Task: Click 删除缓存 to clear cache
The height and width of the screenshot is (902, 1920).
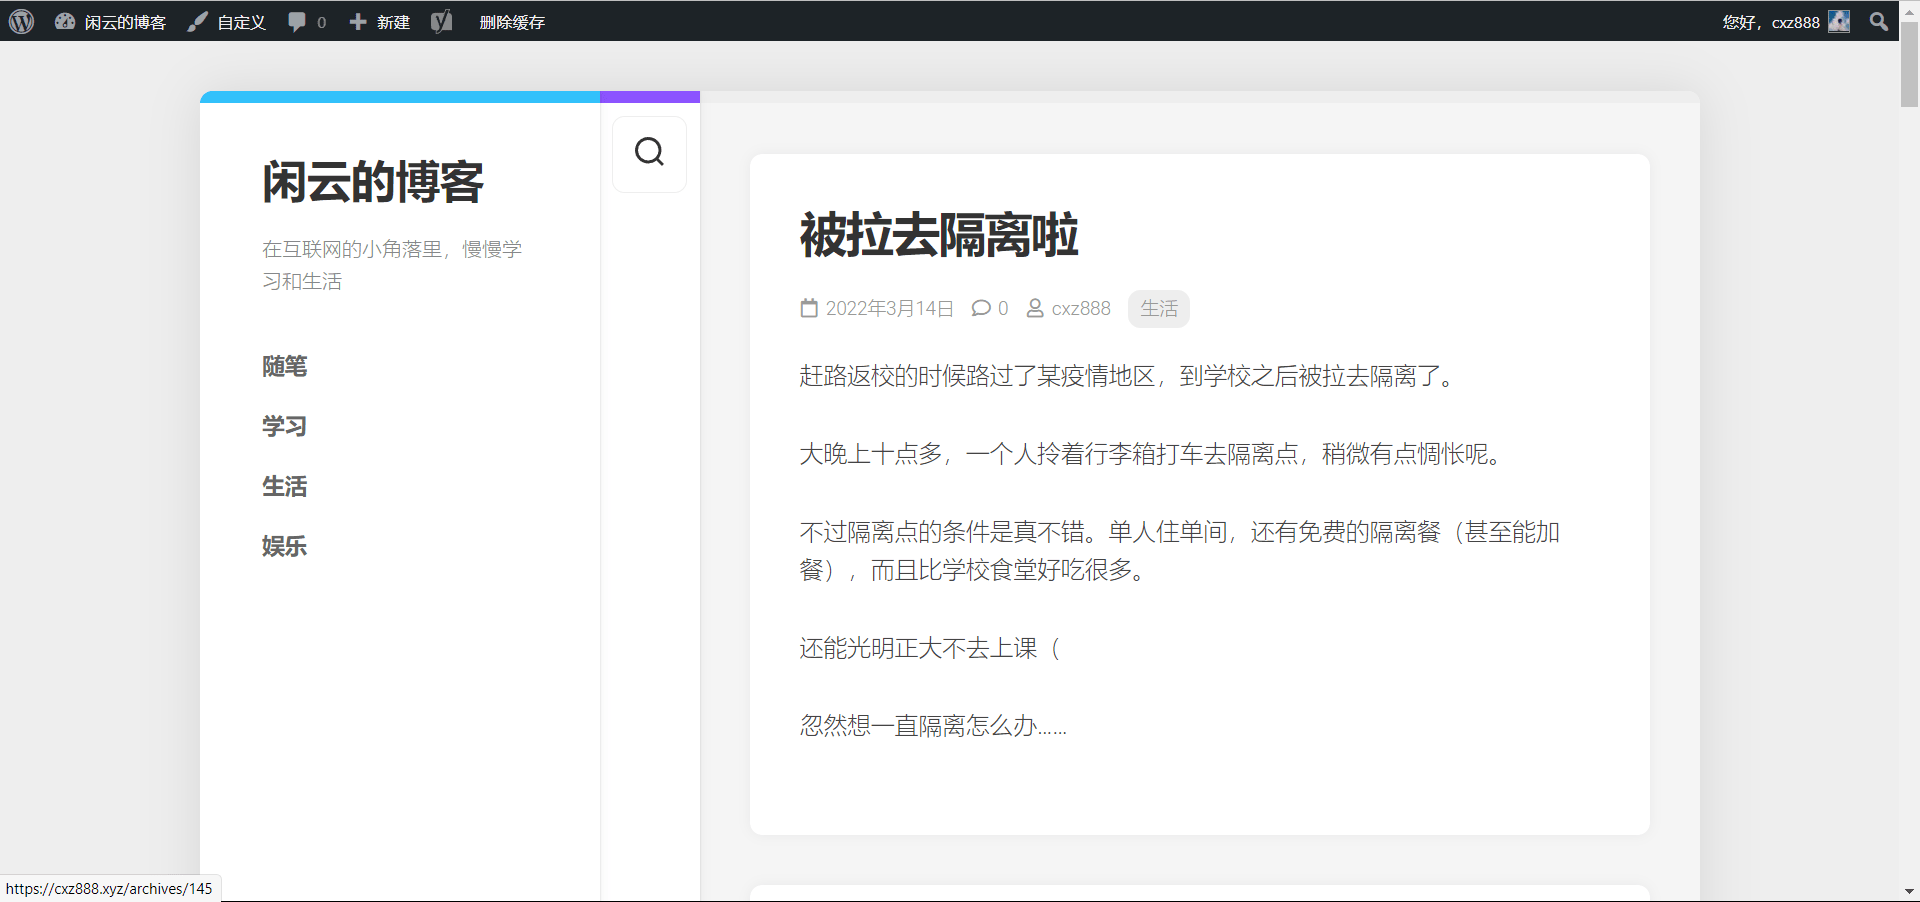Action: pos(512,21)
